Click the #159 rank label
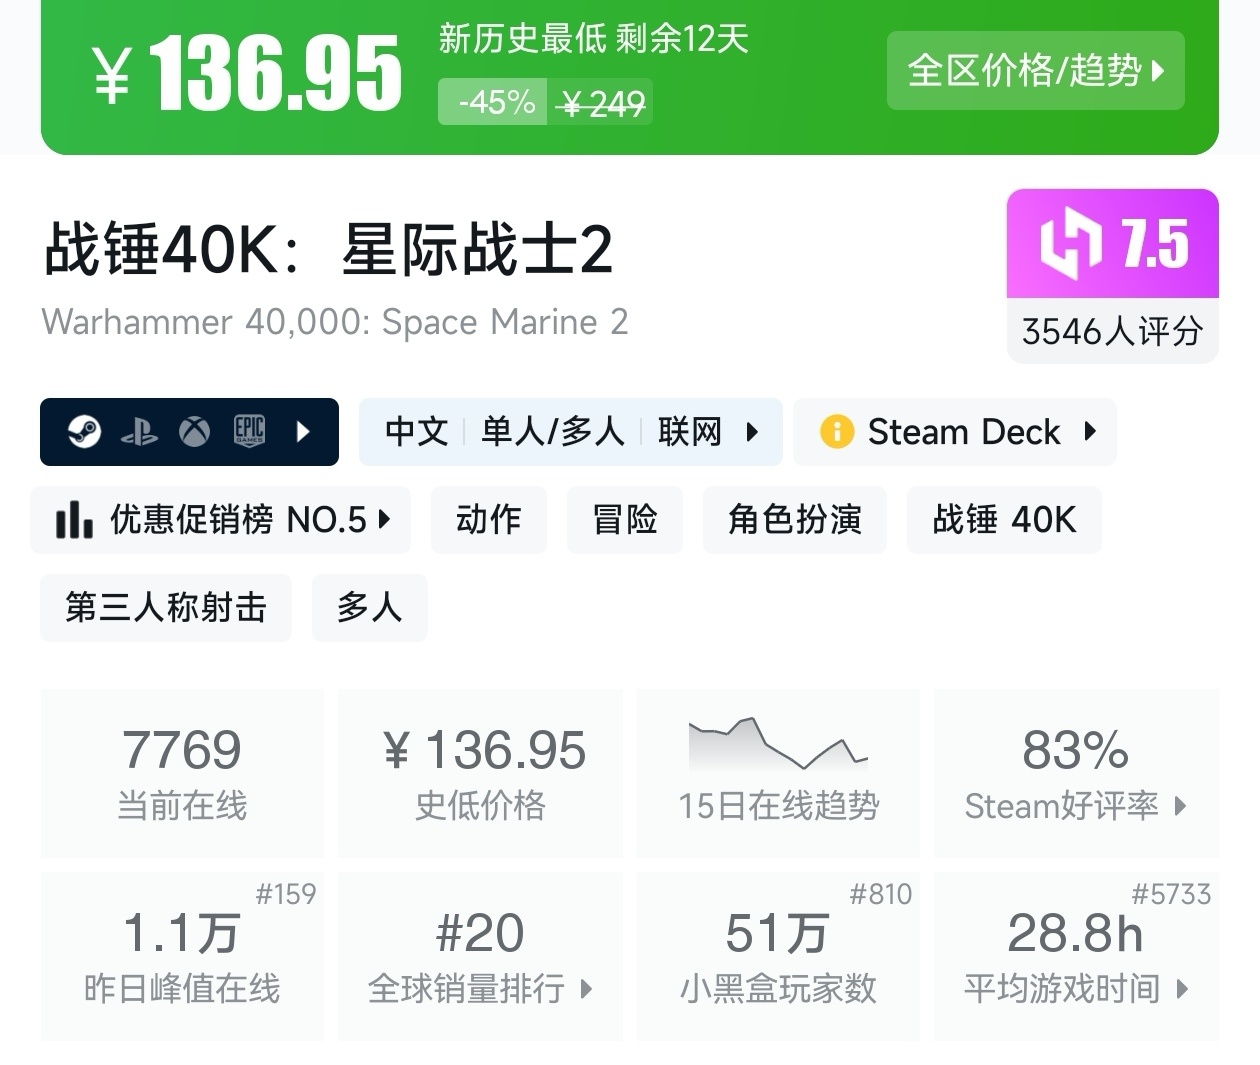 (x=286, y=894)
